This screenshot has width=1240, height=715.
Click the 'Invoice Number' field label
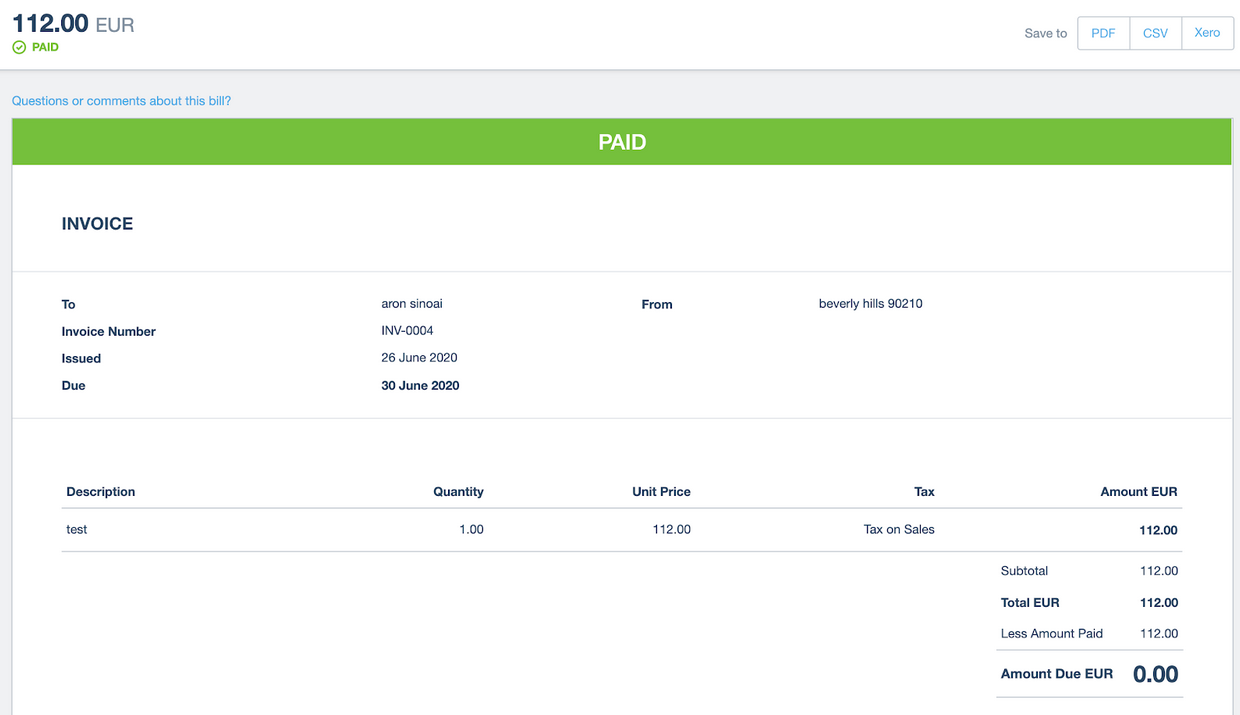pos(109,331)
